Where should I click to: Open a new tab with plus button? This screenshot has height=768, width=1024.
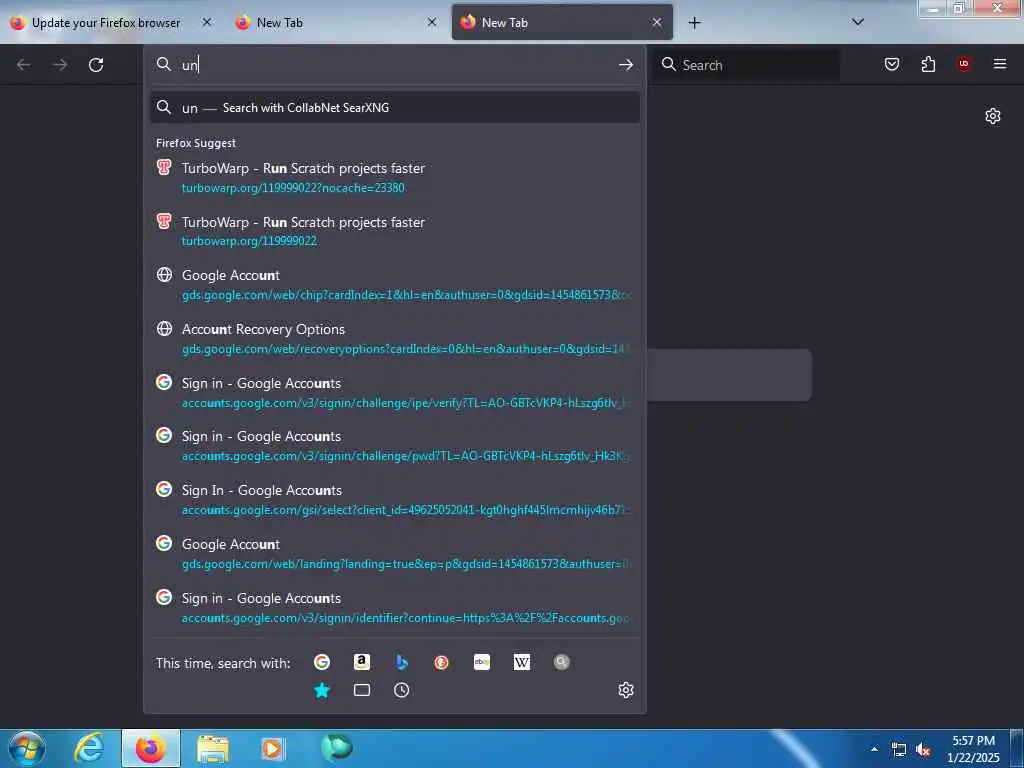tap(694, 23)
